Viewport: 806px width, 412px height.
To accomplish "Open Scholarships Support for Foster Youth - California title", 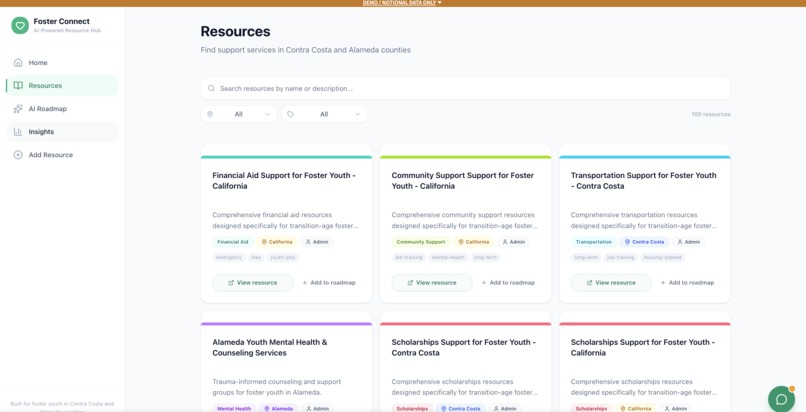I will 643,348.
